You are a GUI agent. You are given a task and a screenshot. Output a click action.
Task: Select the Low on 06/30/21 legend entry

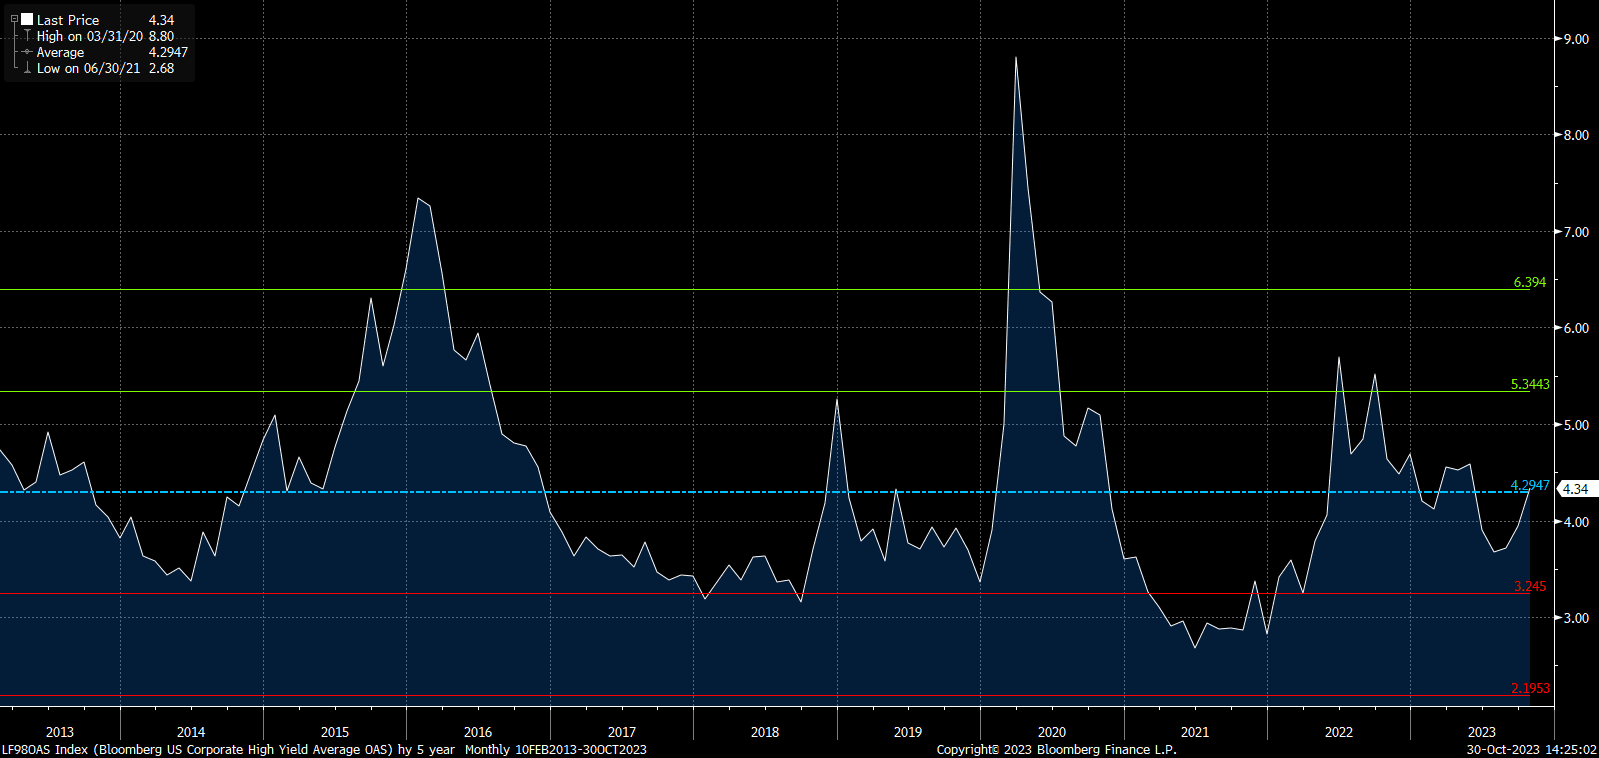[88, 68]
